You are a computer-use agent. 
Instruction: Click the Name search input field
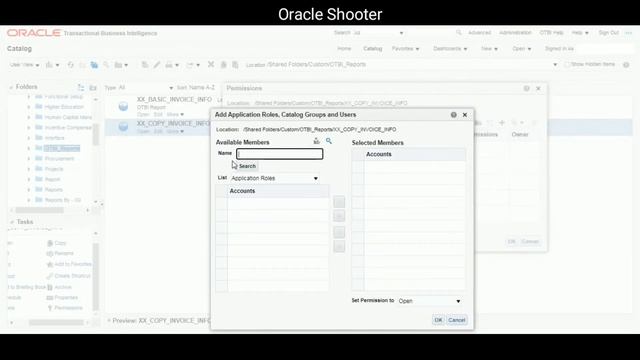(280, 154)
